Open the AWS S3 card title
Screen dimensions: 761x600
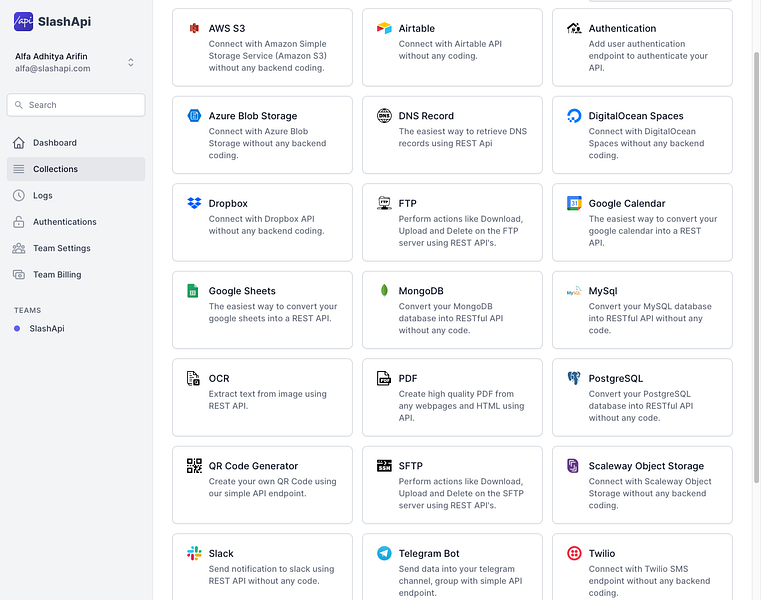[x=227, y=28]
